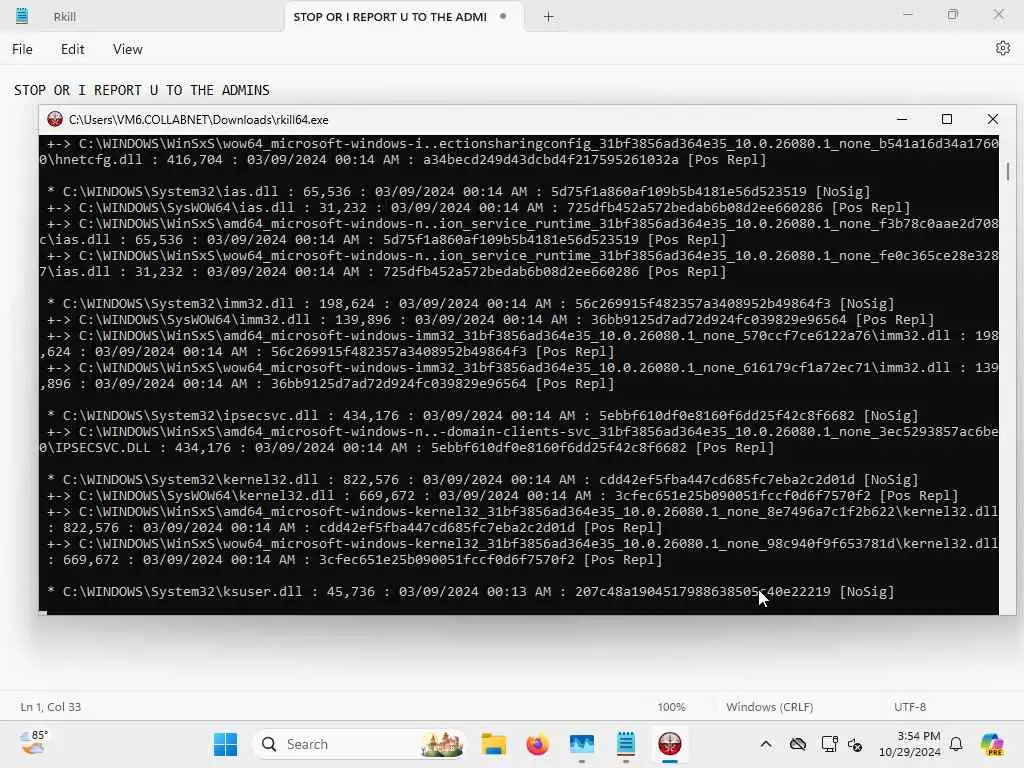Open the Notepad File menu

[22, 49]
